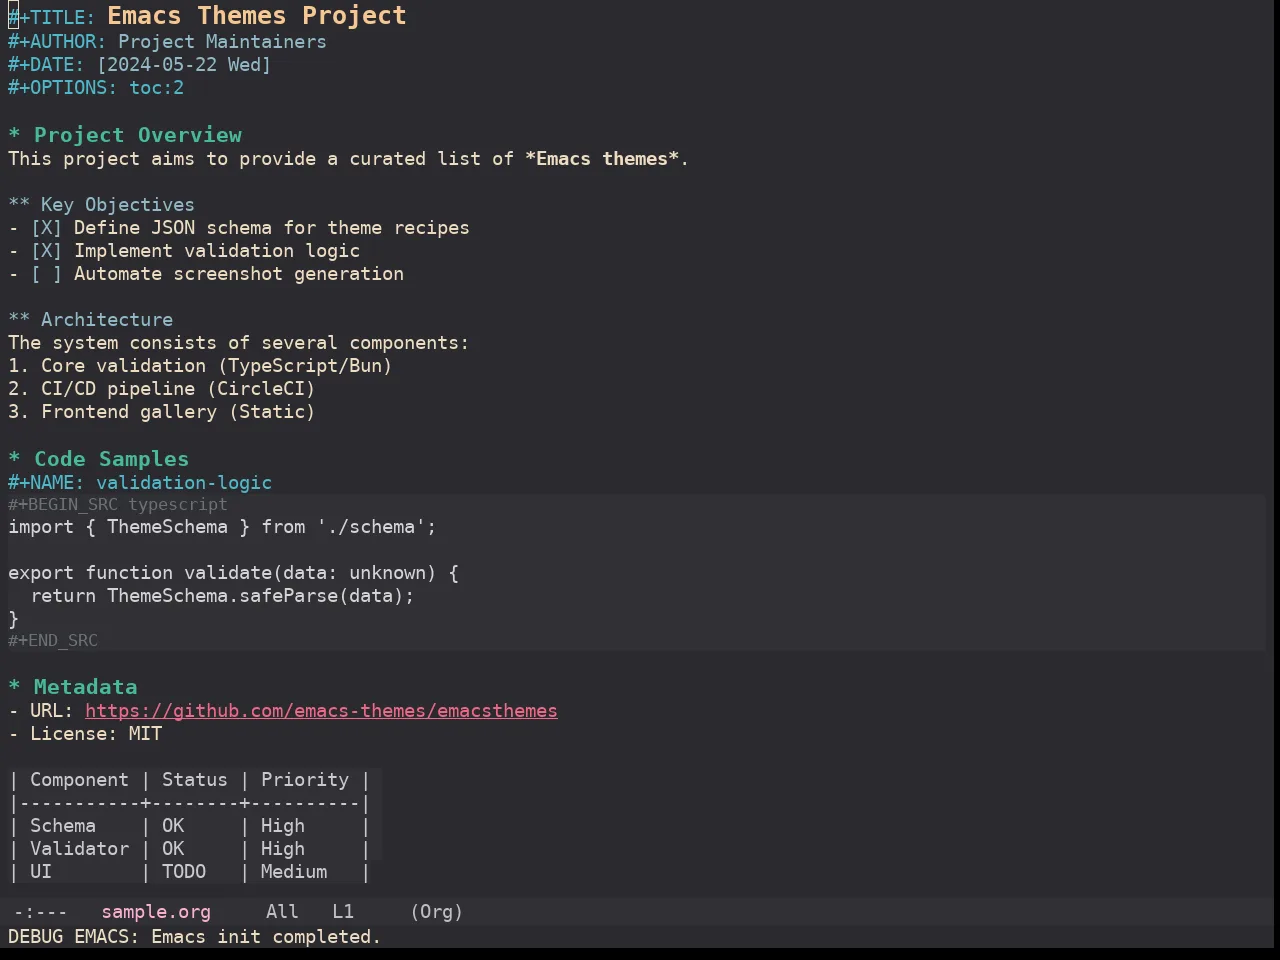The height and width of the screenshot is (960, 1280).
Task: Click the #+NAME: validation-logic line
Action: coord(140,483)
